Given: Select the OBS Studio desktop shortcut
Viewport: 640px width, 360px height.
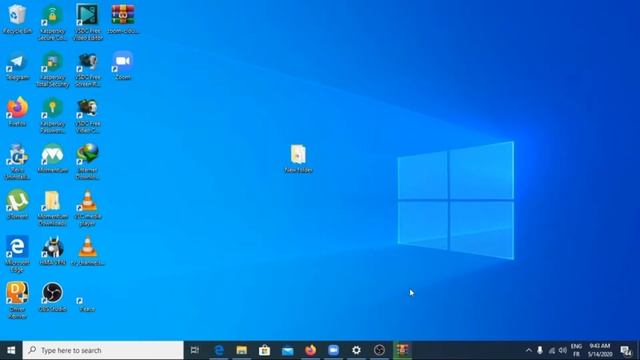Looking at the screenshot, I should coord(52,297).
